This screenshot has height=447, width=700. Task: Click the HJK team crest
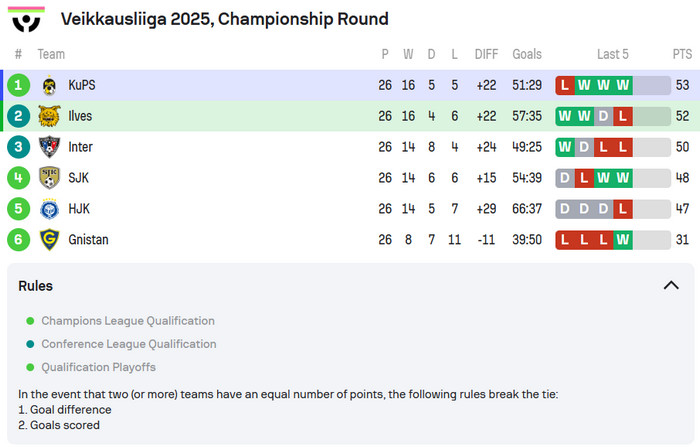tap(49, 209)
